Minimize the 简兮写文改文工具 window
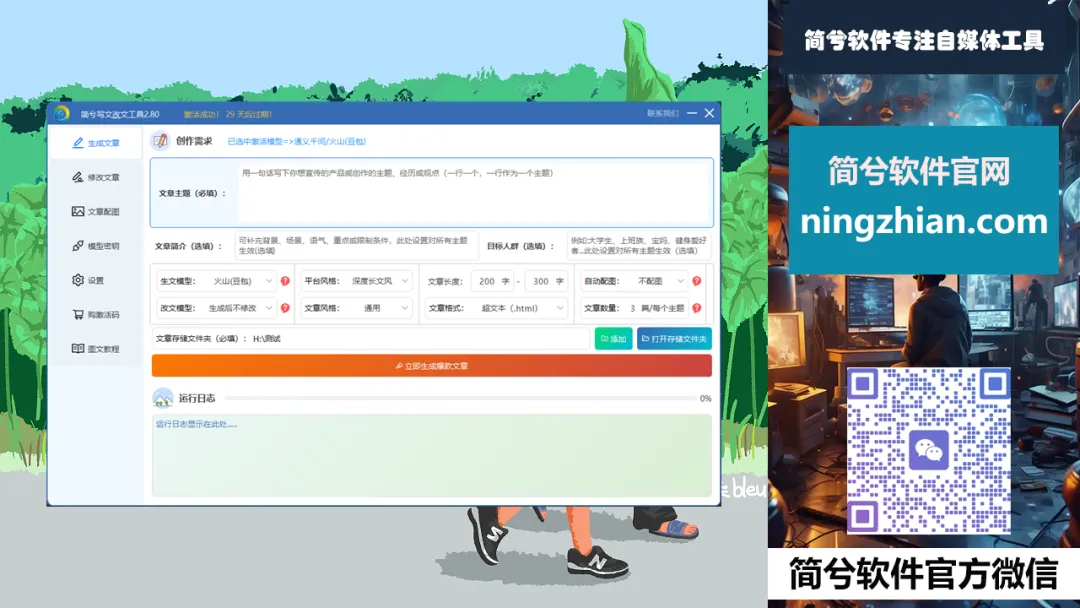 pyautogui.click(x=692, y=113)
